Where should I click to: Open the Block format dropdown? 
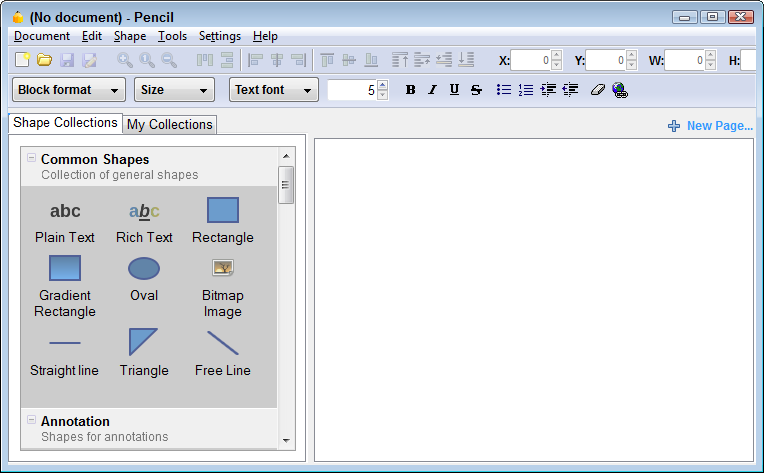pos(69,90)
